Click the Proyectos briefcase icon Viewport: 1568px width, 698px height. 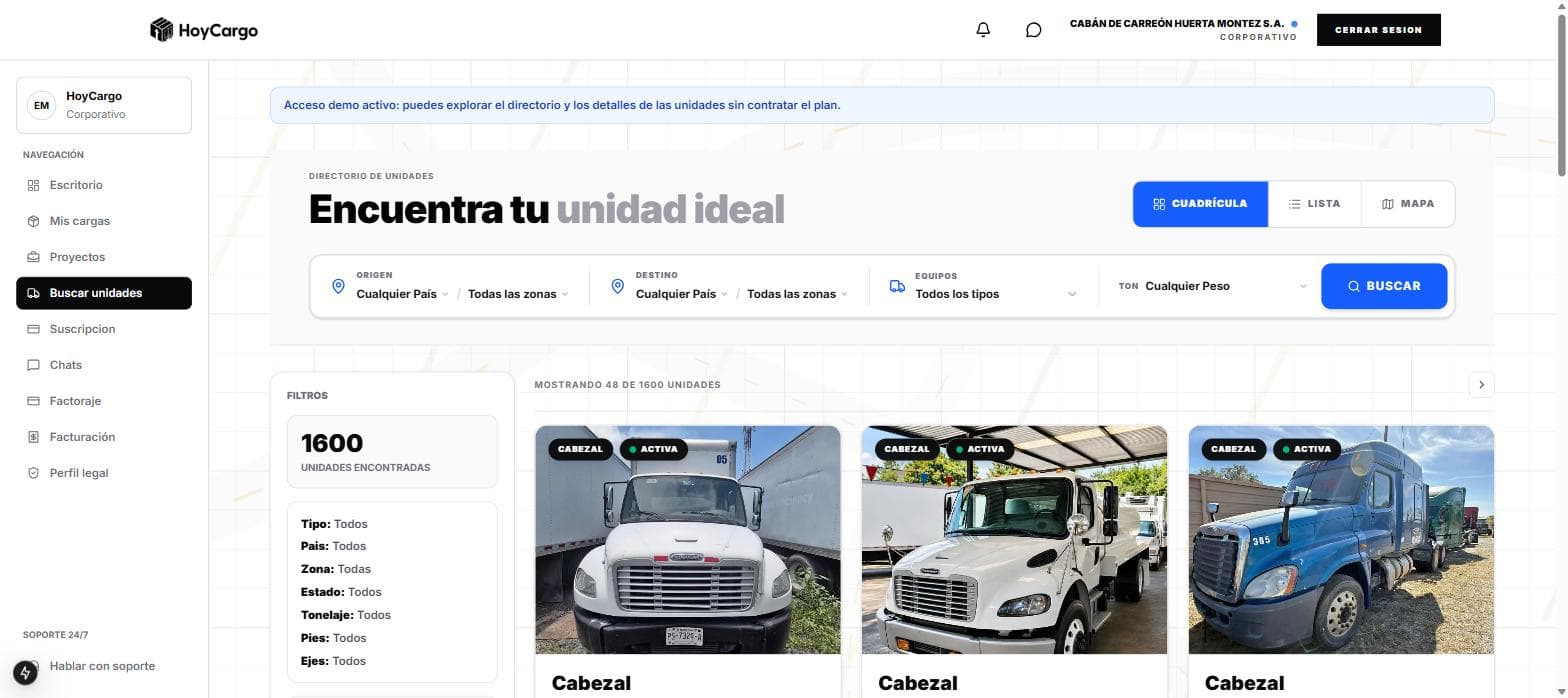[x=33, y=257]
